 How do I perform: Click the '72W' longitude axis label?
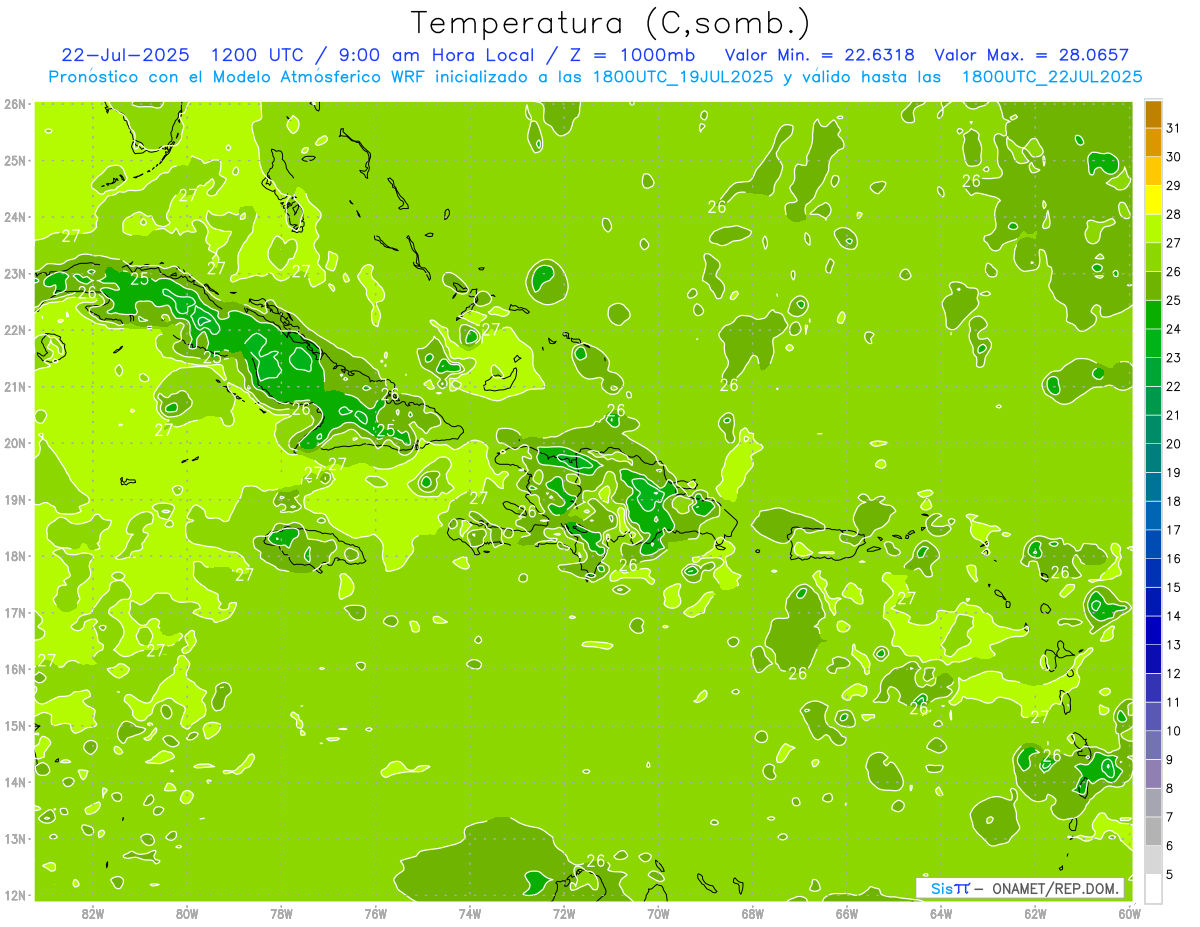tap(564, 912)
